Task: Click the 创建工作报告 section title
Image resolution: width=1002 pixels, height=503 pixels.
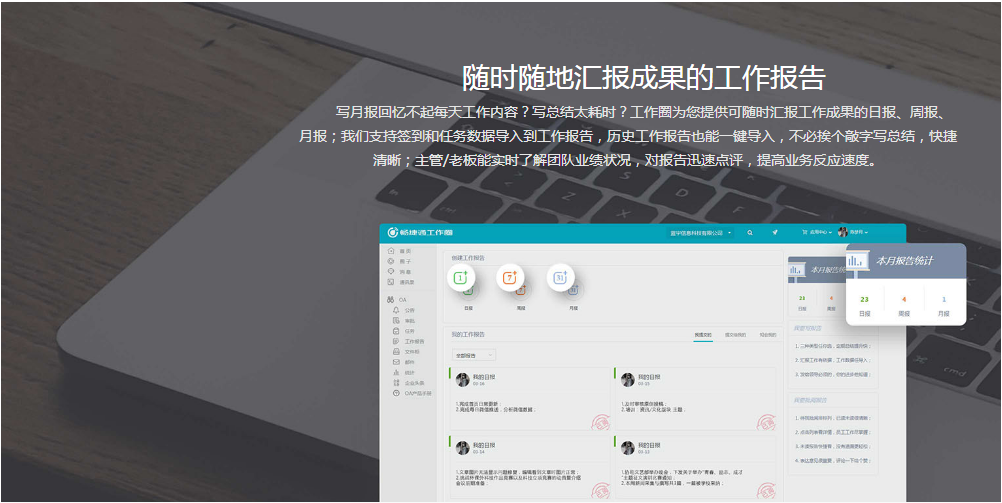Action: pyautogui.click(x=468, y=258)
